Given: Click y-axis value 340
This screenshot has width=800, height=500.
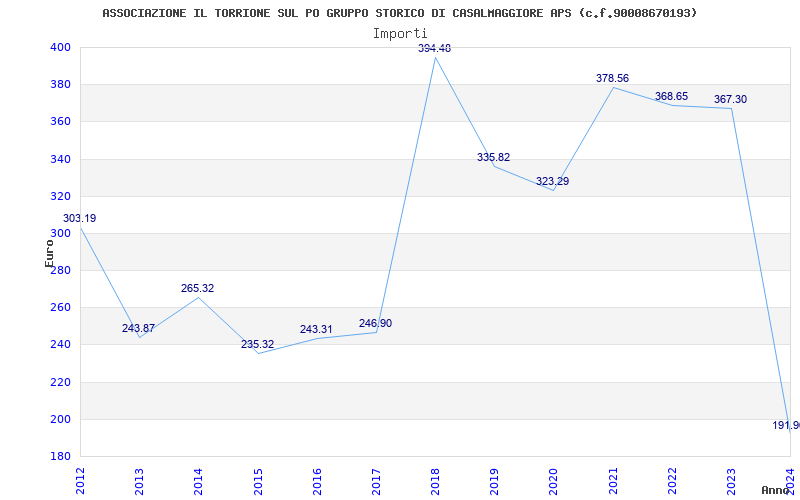Looking at the screenshot, I should coord(60,159).
